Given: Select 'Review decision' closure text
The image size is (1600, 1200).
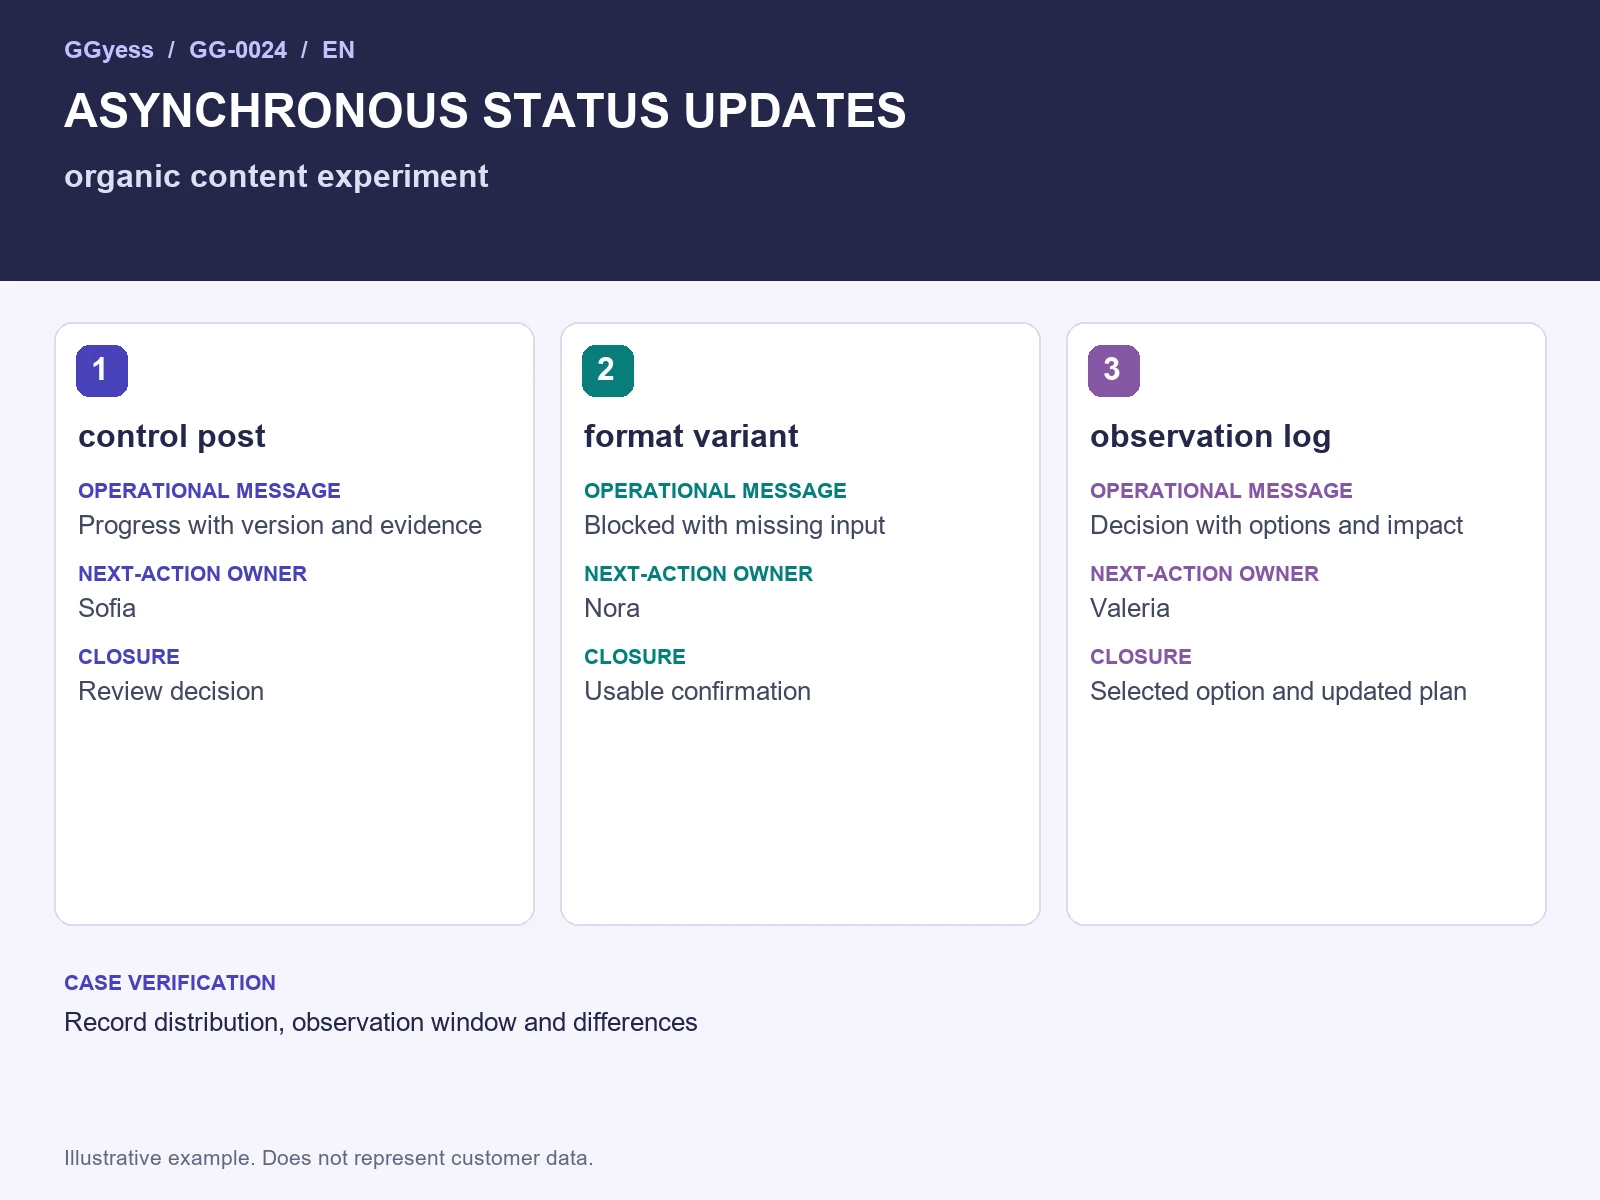Looking at the screenshot, I should tap(171, 691).
